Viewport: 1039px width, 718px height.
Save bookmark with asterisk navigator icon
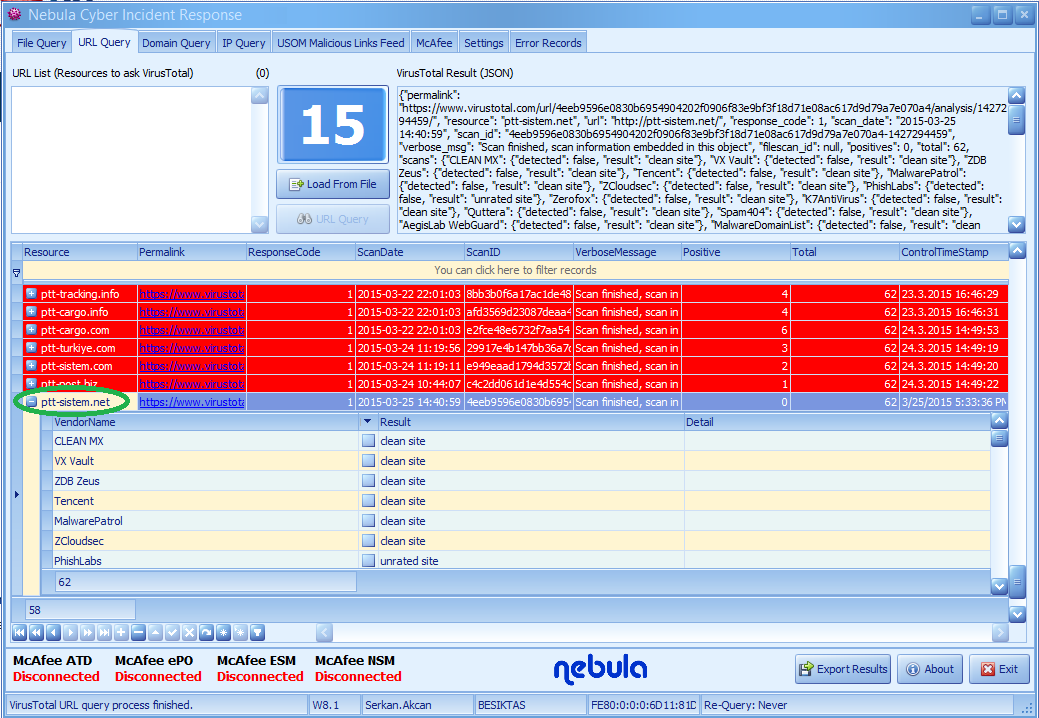pos(223,633)
